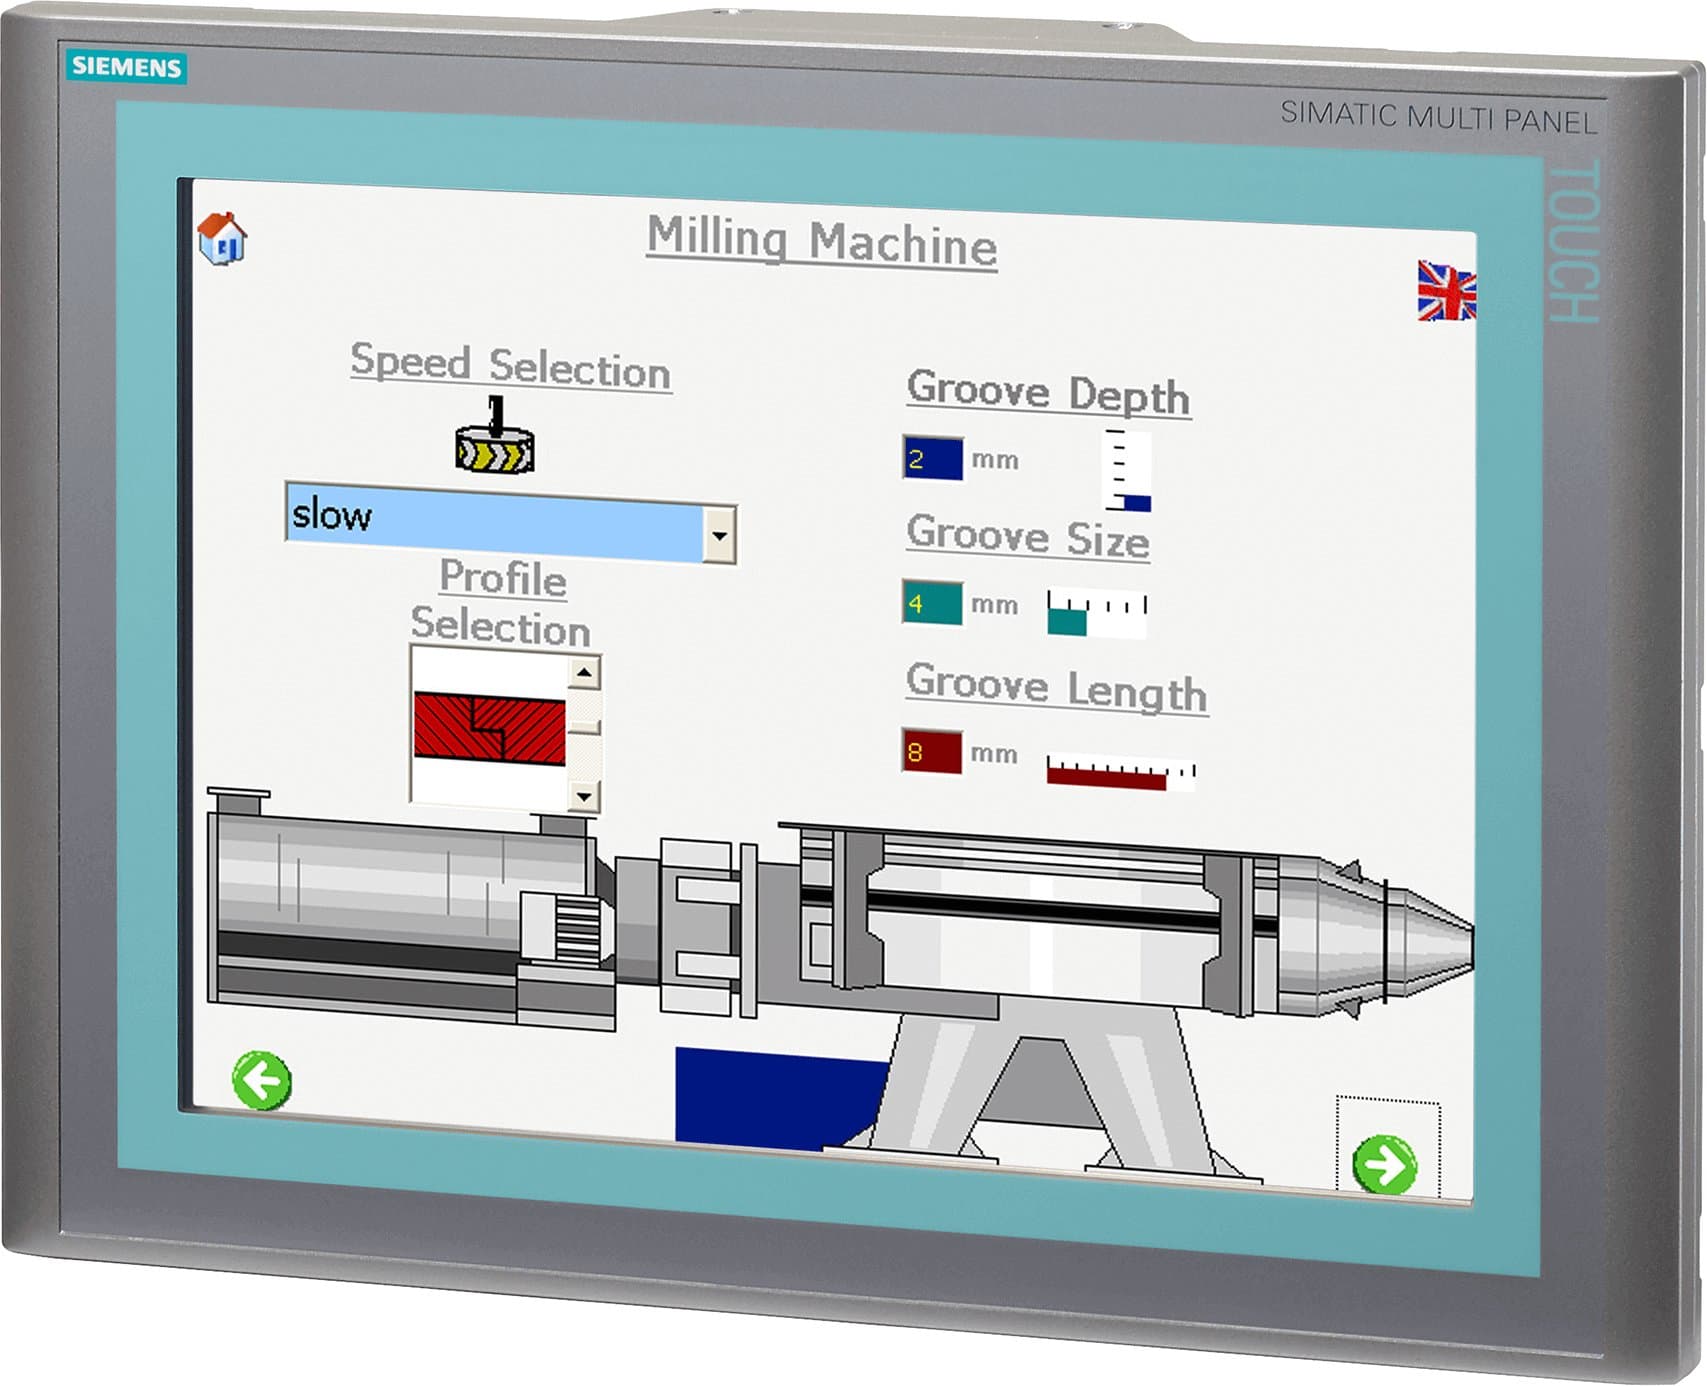The image size is (1707, 1386).
Task: Open the speed selection dropdown arrow
Action: point(719,535)
